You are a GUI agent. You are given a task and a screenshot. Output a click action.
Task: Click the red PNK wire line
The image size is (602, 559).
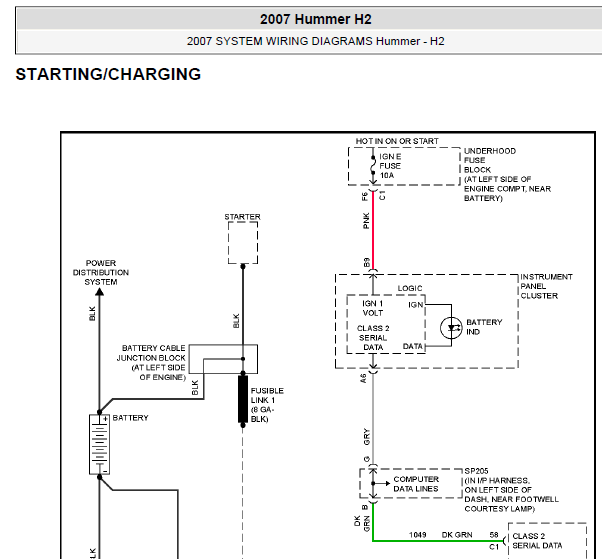[x=373, y=230]
